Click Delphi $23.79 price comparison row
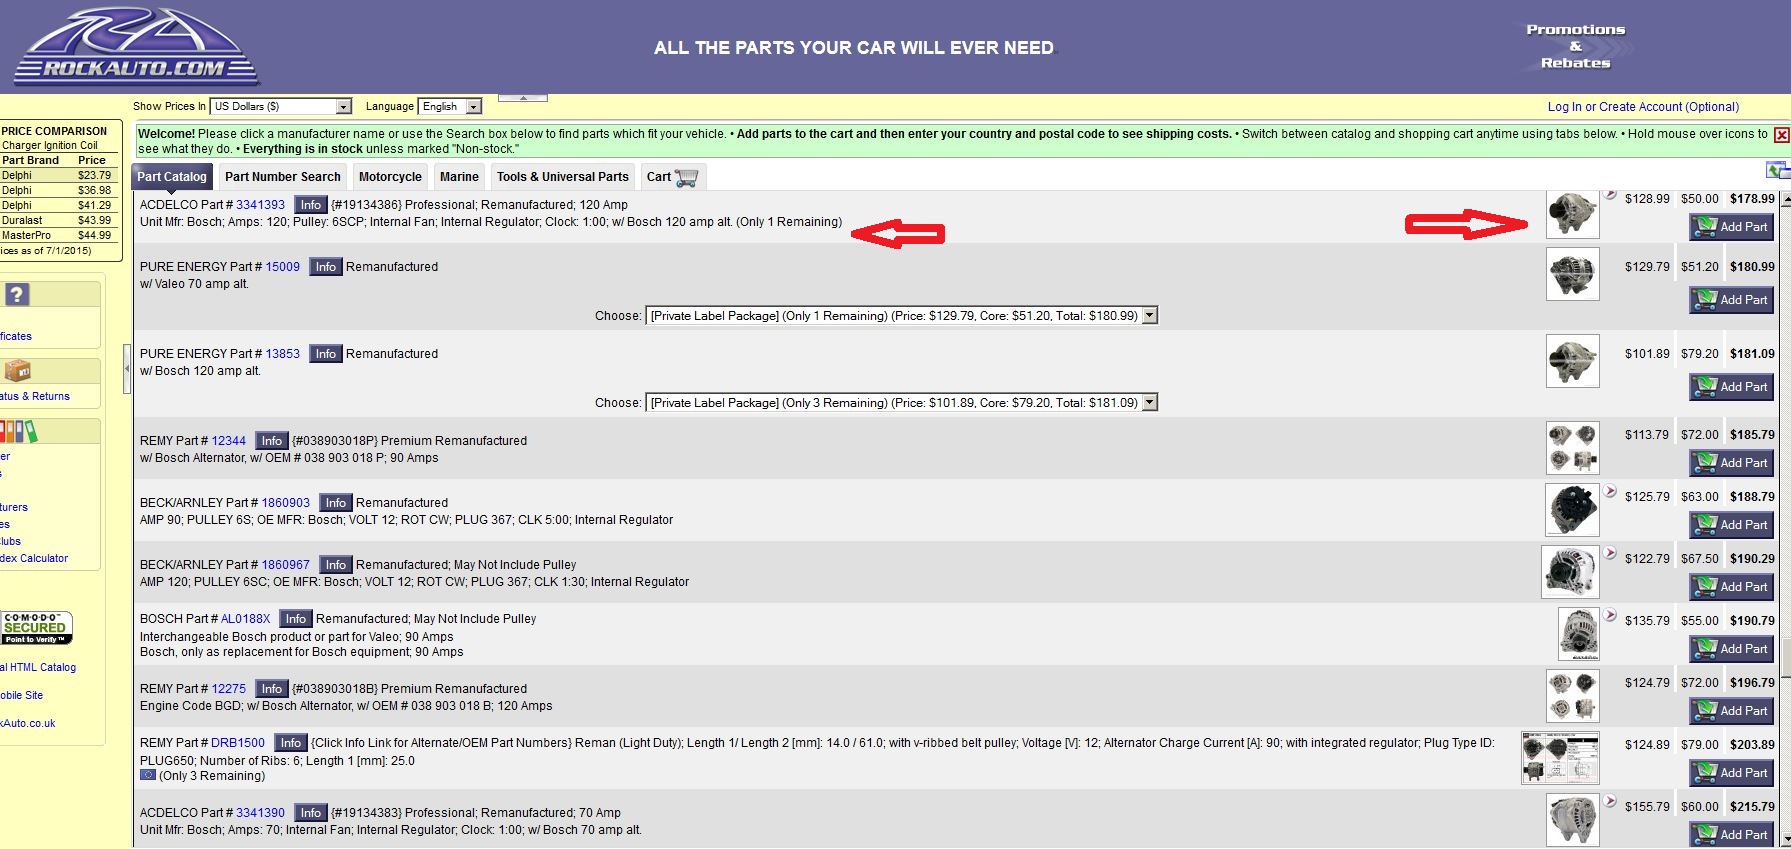The width and height of the screenshot is (1791, 849). pos(59,175)
